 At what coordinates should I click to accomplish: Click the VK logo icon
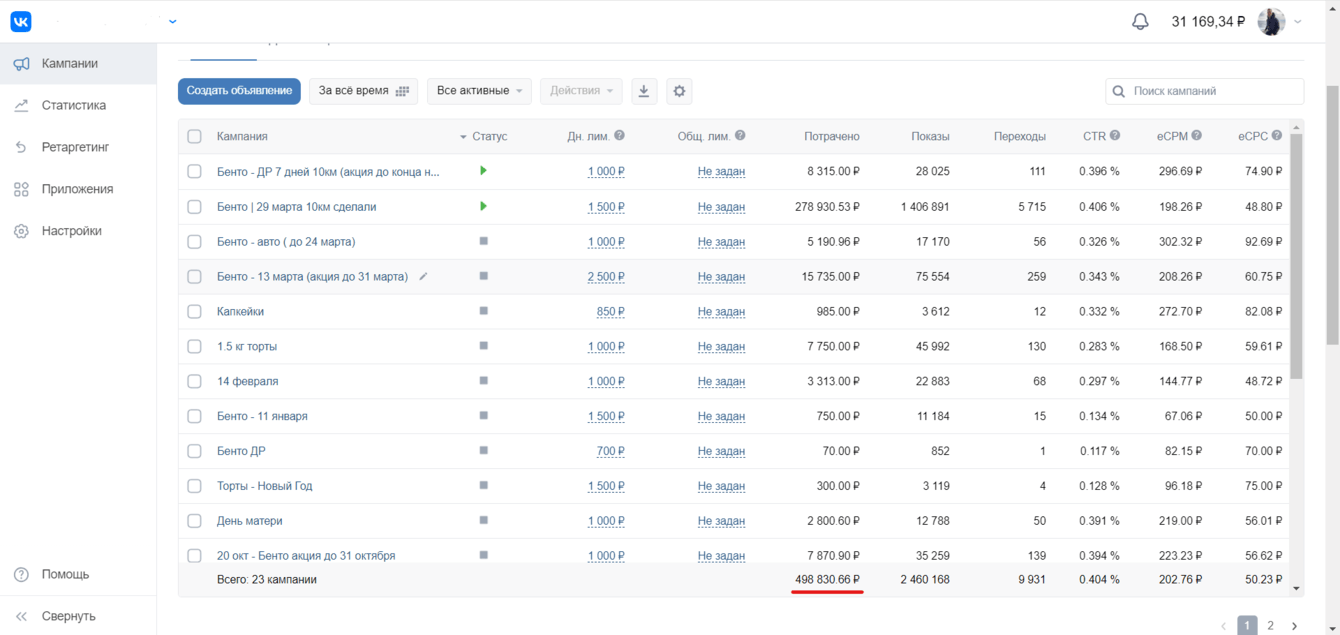21,21
